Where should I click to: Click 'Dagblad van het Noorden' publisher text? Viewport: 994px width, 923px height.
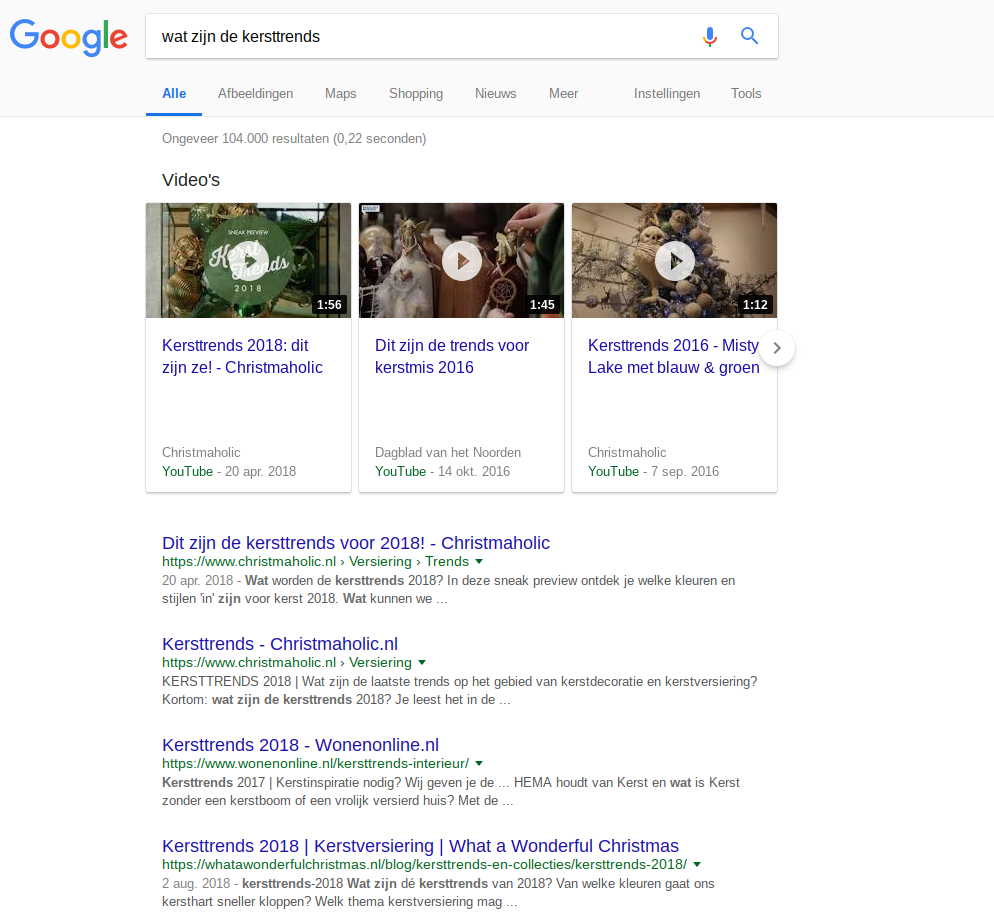click(x=448, y=453)
